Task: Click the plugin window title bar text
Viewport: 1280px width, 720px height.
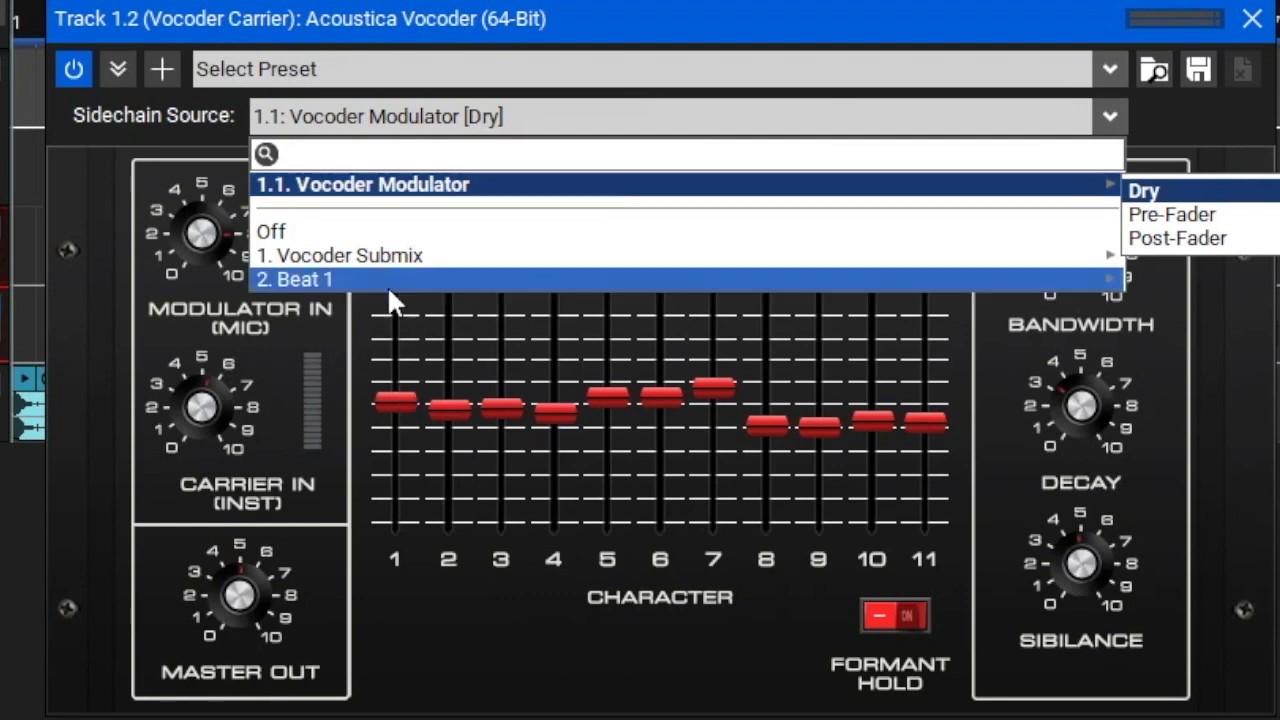Action: pyautogui.click(x=300, y=18)
